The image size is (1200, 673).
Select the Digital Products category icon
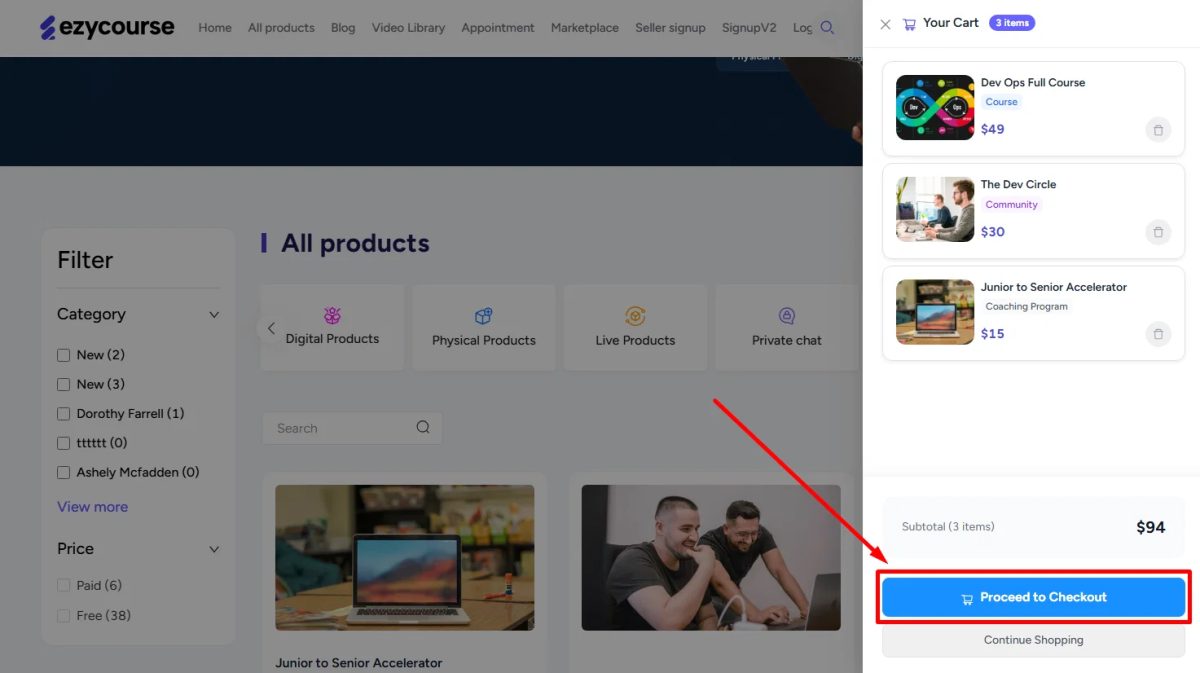coord(333,316)
